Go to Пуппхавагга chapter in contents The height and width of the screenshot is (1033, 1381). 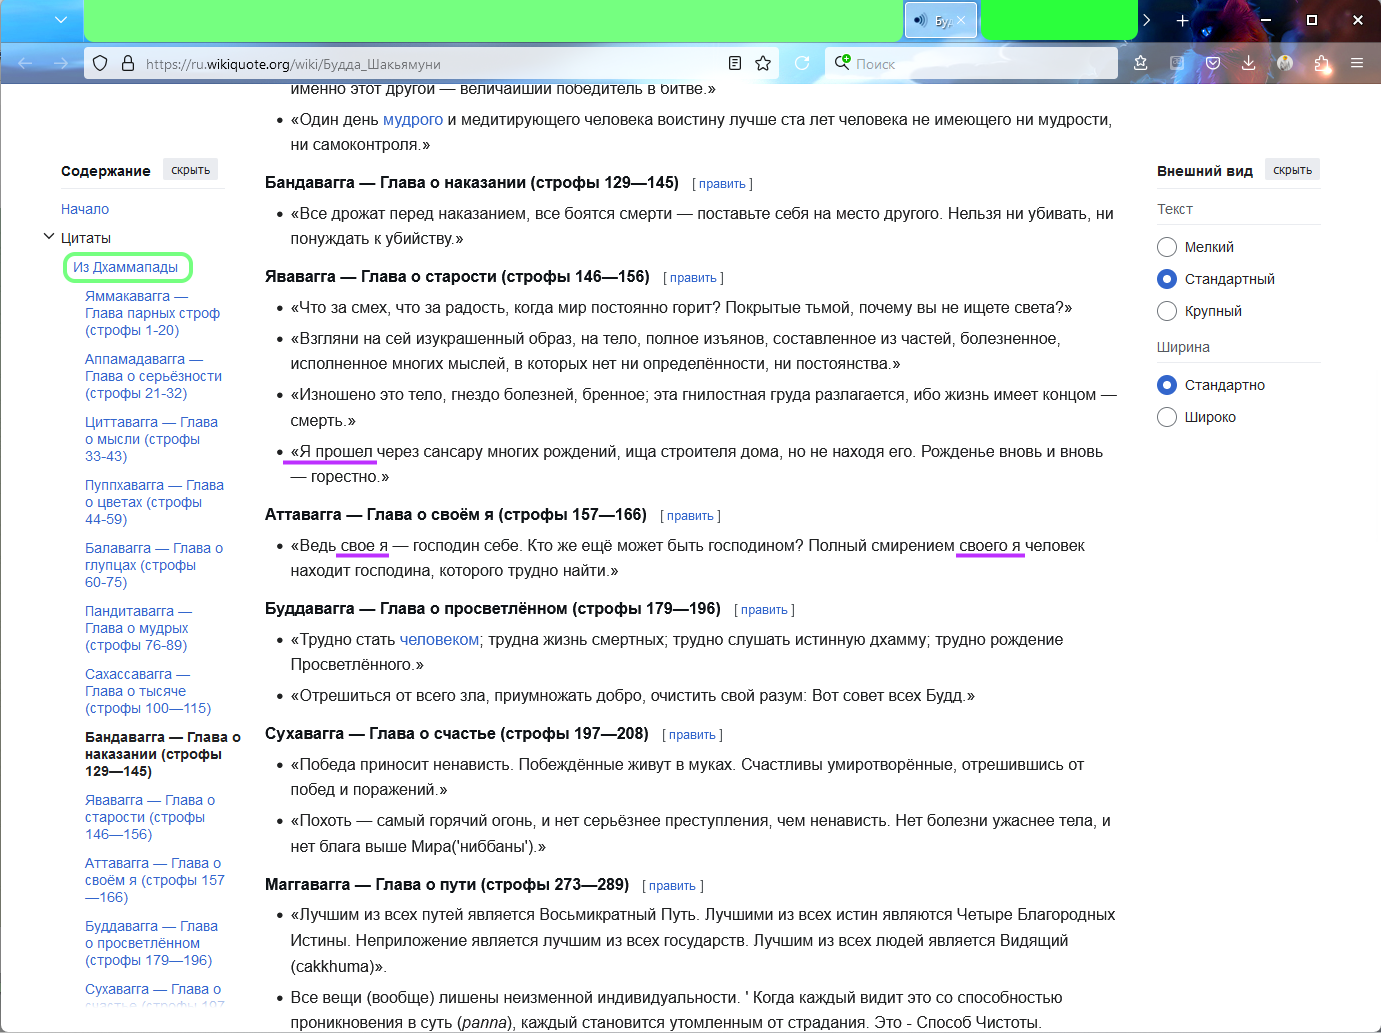(154, 502)
